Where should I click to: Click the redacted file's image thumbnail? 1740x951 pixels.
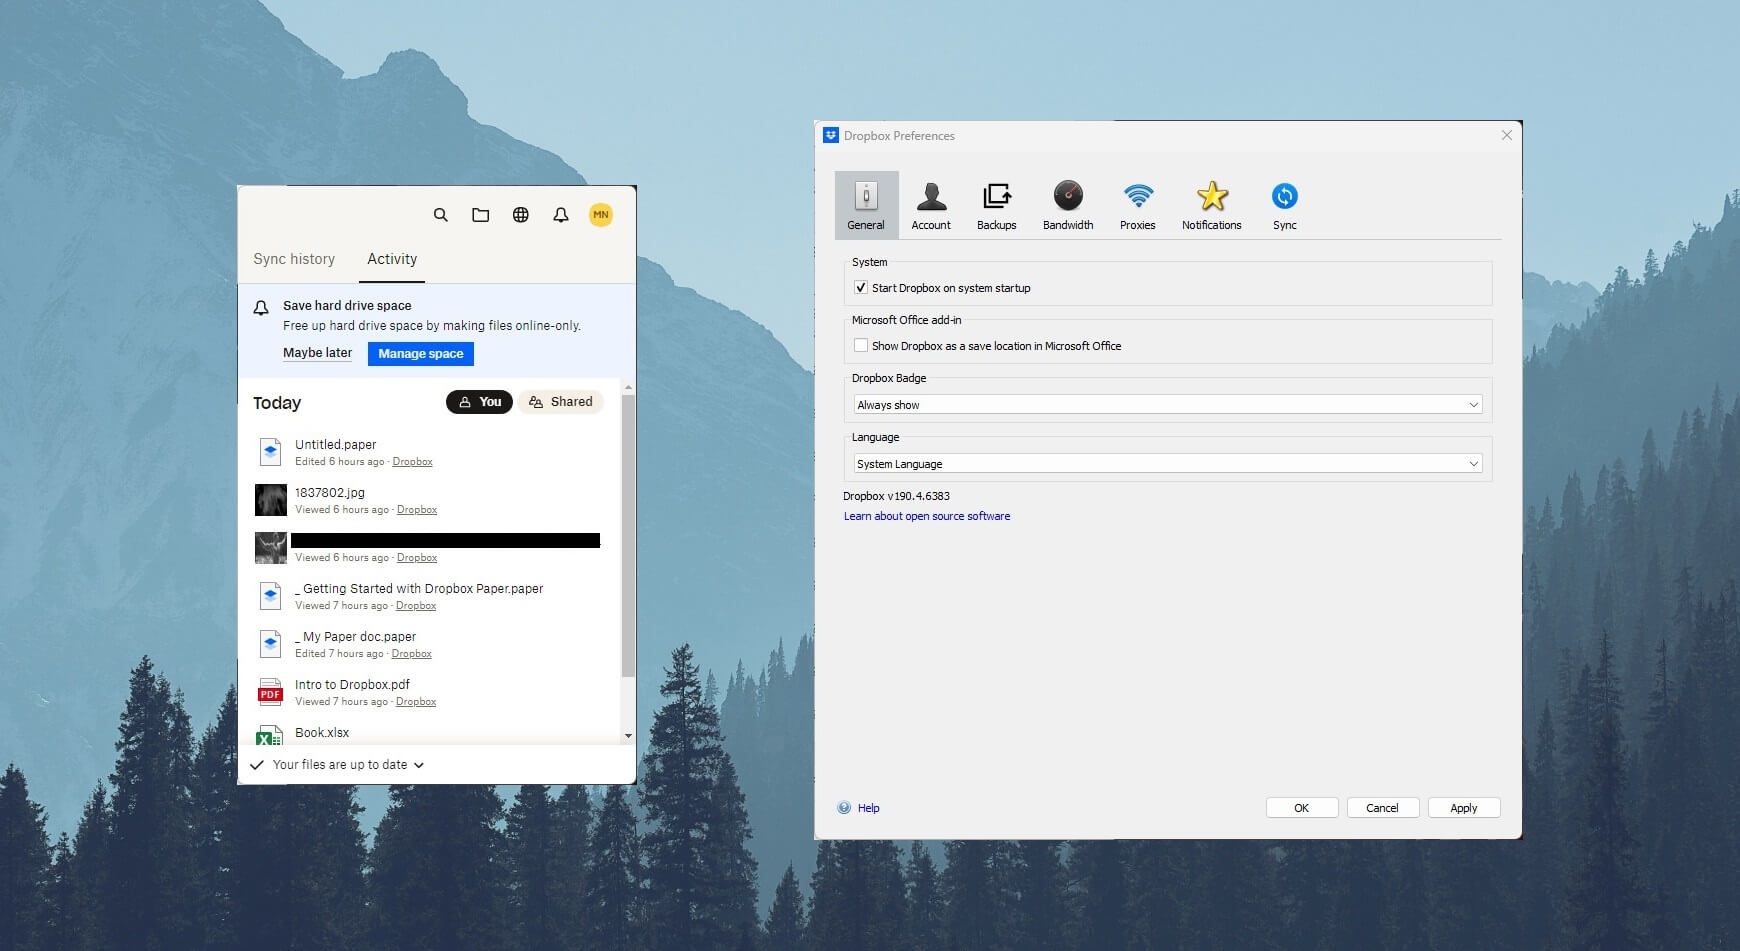pyautogui.click(x=271, y=548)
